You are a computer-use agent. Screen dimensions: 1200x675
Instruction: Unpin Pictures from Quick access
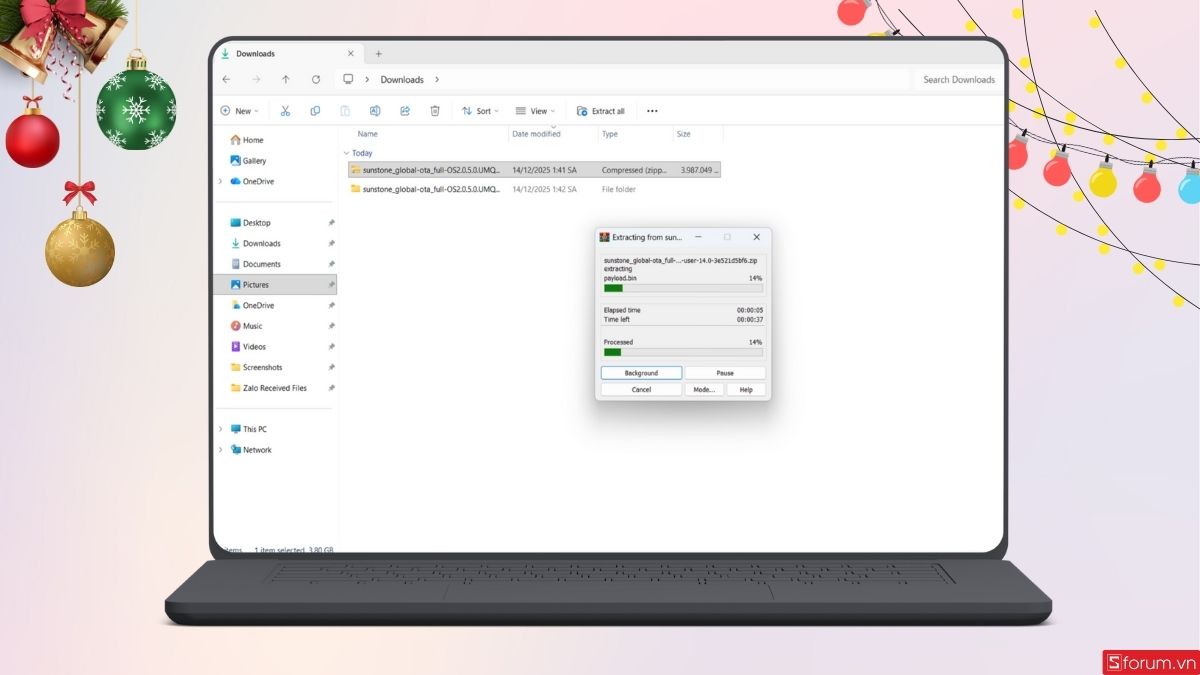click(x=331, y=284)
